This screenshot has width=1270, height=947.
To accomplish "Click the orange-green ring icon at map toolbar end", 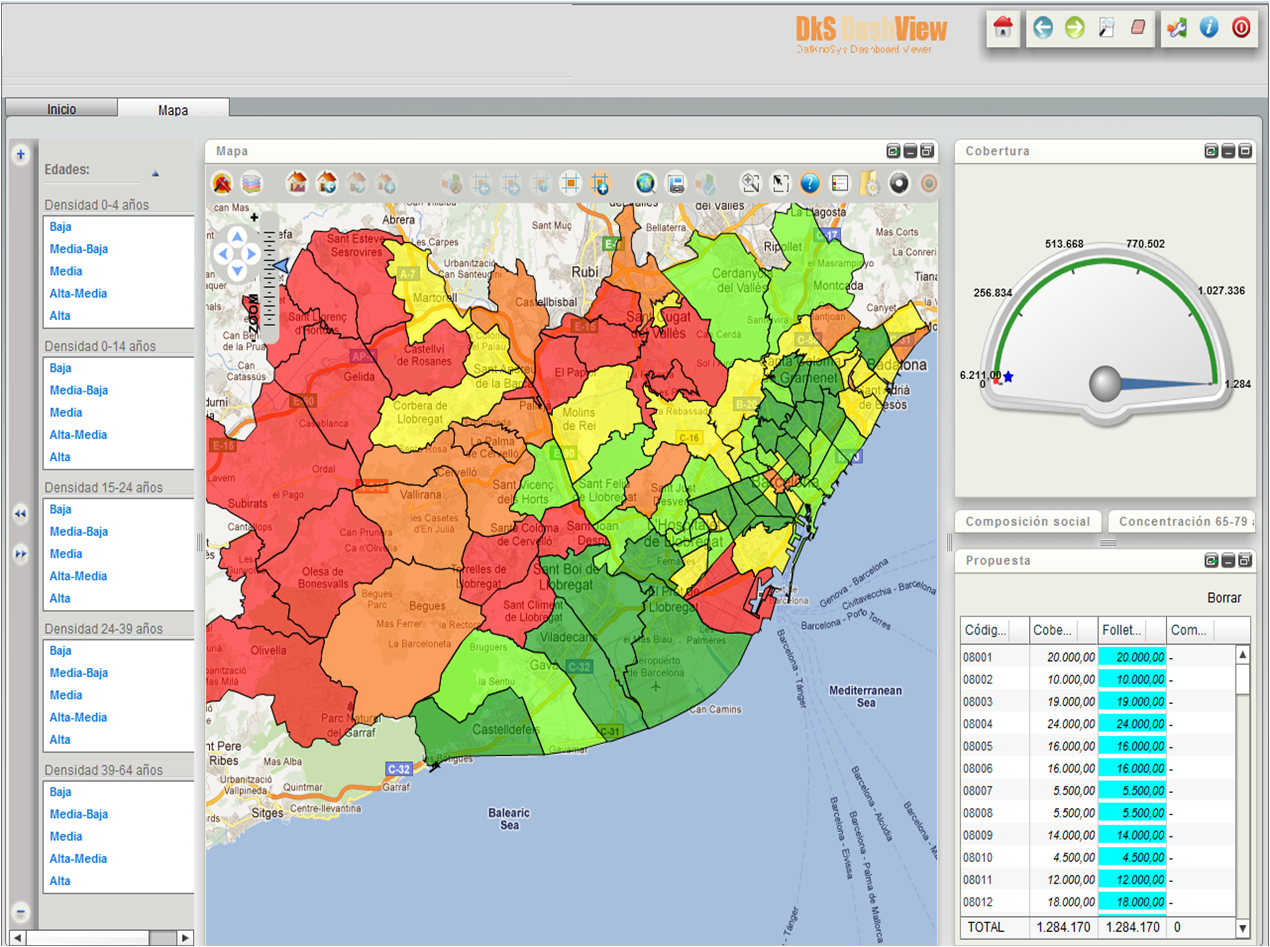I will 929,183.
